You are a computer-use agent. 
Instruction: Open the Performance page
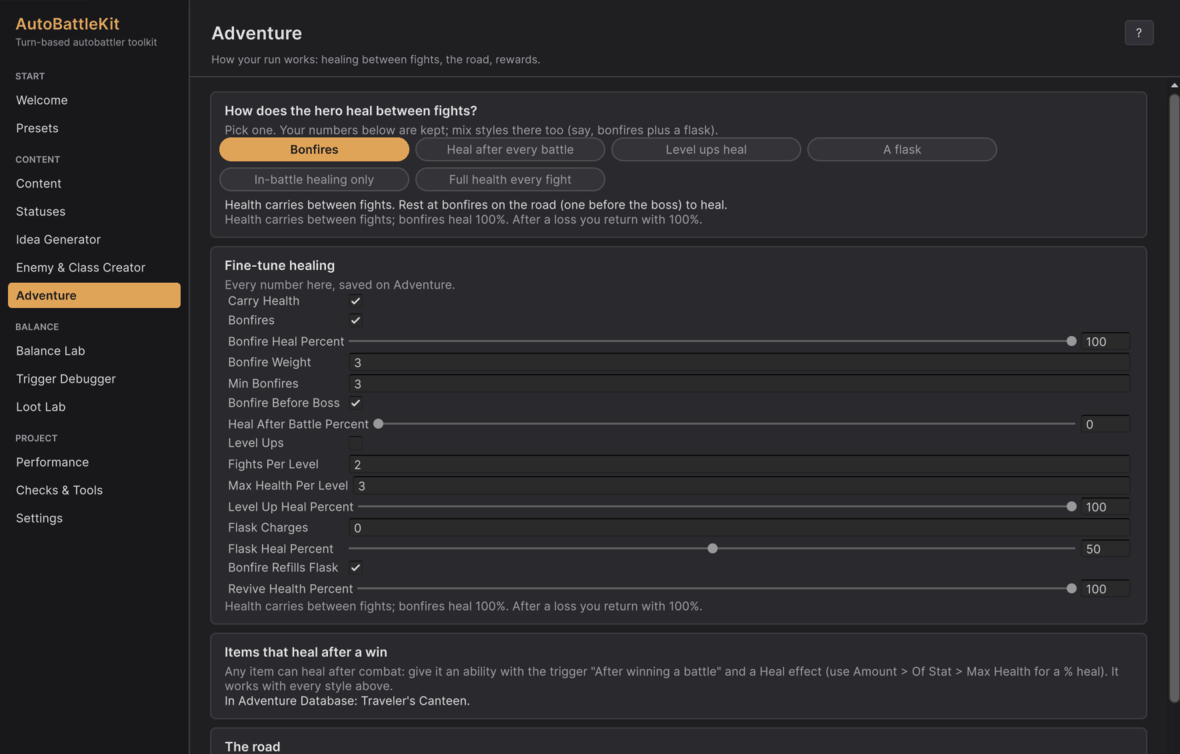[94, 462]
